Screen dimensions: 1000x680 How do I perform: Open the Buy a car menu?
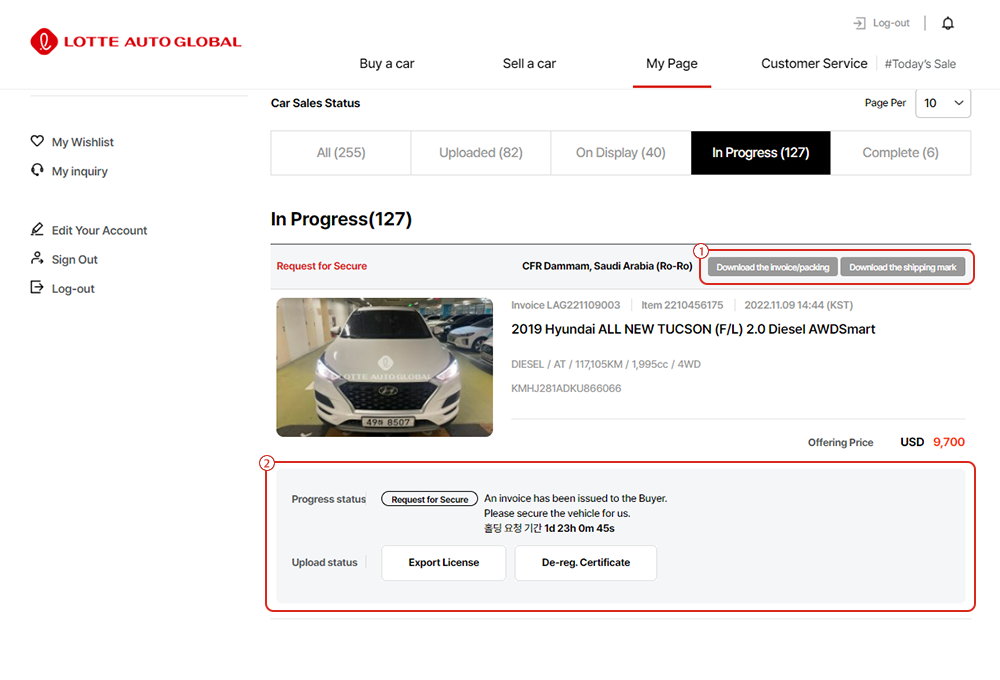tap(386, 64)
